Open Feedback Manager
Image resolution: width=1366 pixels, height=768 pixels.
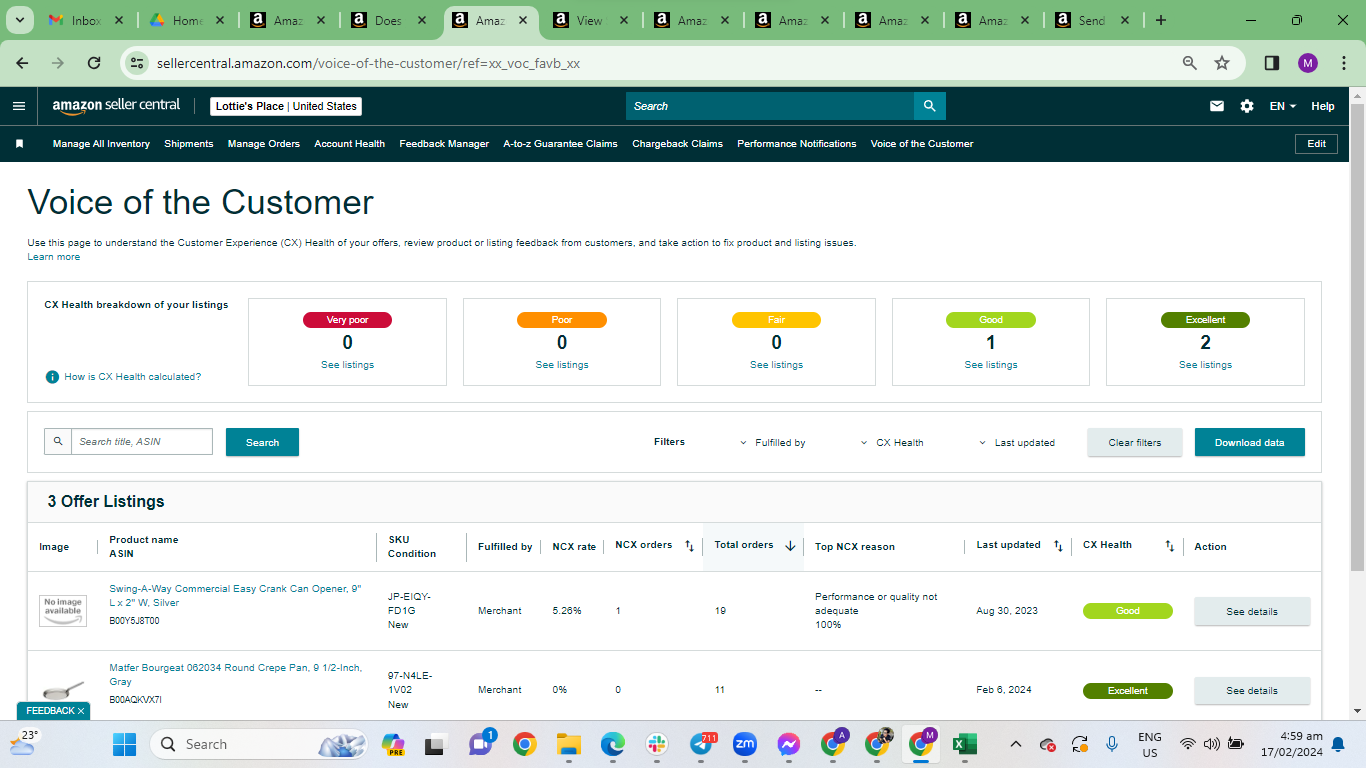(444, 144)
